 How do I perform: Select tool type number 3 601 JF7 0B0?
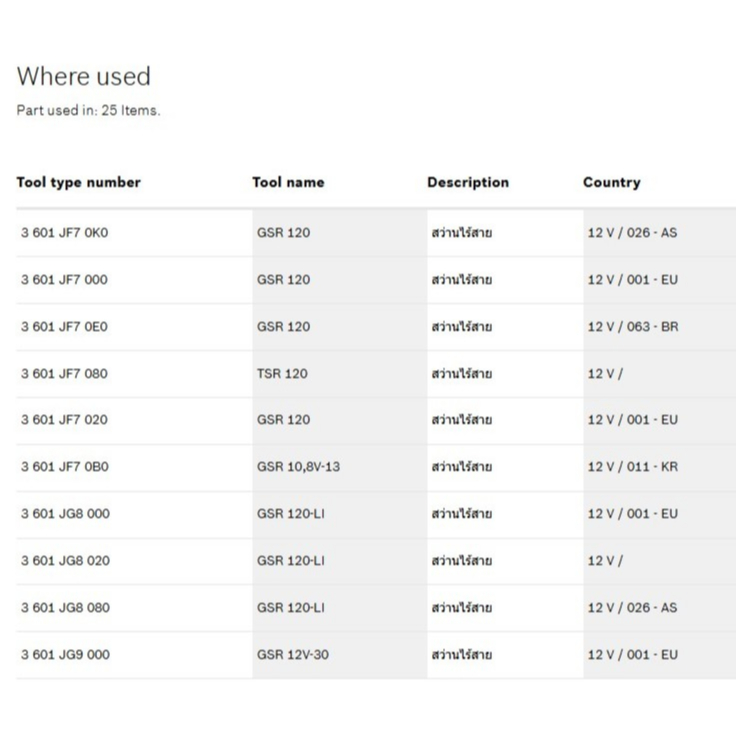[65, 467]
